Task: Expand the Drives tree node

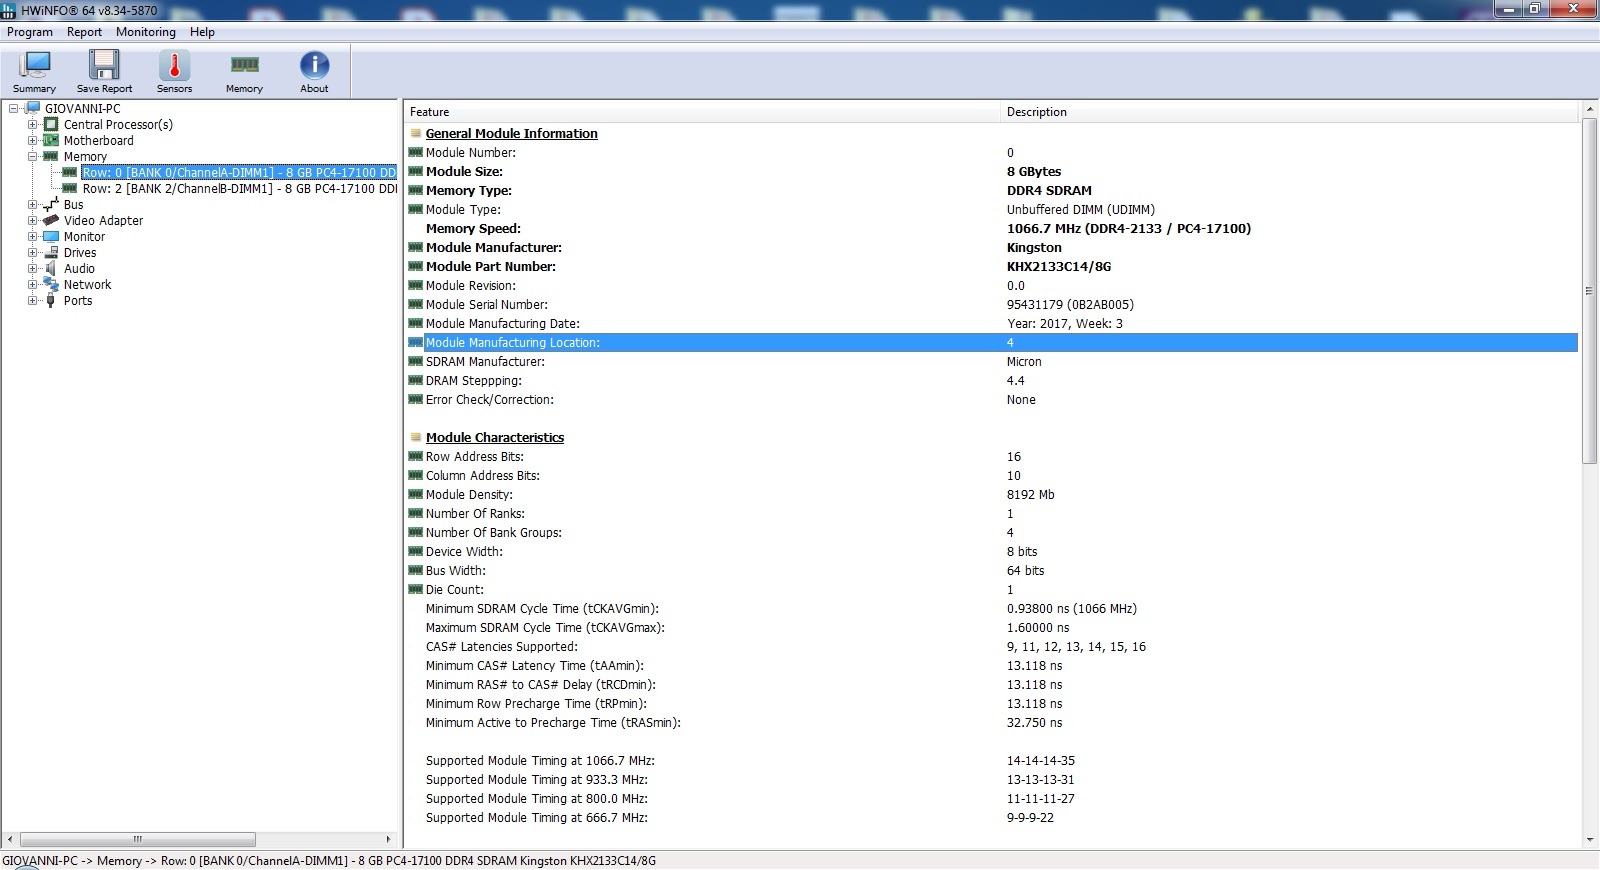Action: tap(32, 252)
